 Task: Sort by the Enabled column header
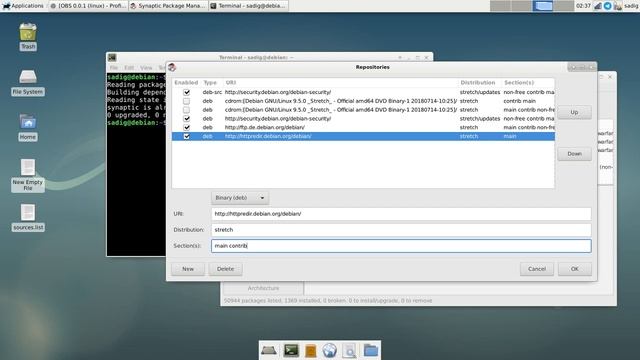click(186, 82)
